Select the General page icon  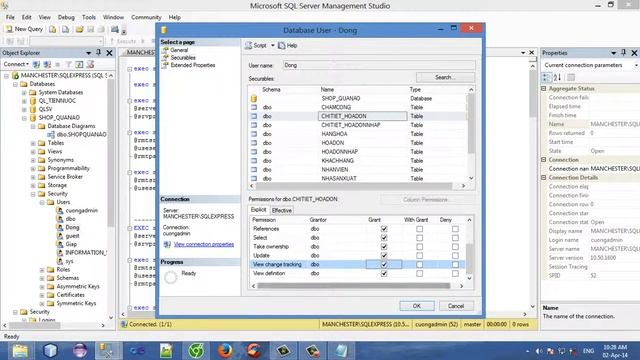pyautogui.click(x=165, y=50)
